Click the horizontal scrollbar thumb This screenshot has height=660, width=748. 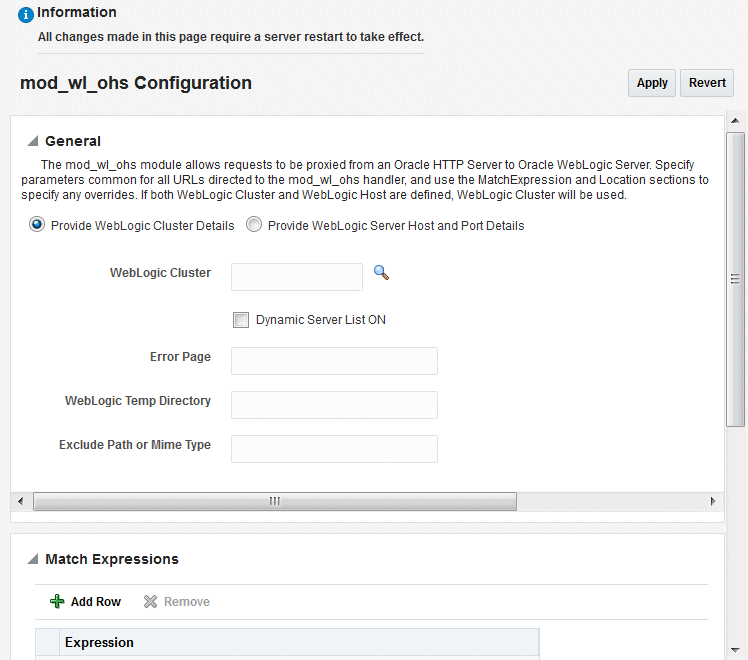click(x=275, y=501)
